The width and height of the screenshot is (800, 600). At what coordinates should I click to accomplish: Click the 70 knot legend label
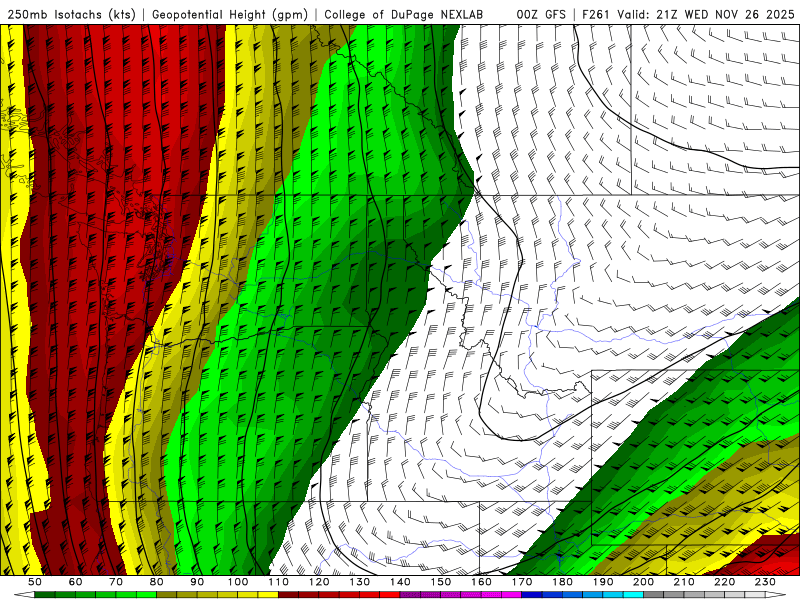(x=116, y=582)
